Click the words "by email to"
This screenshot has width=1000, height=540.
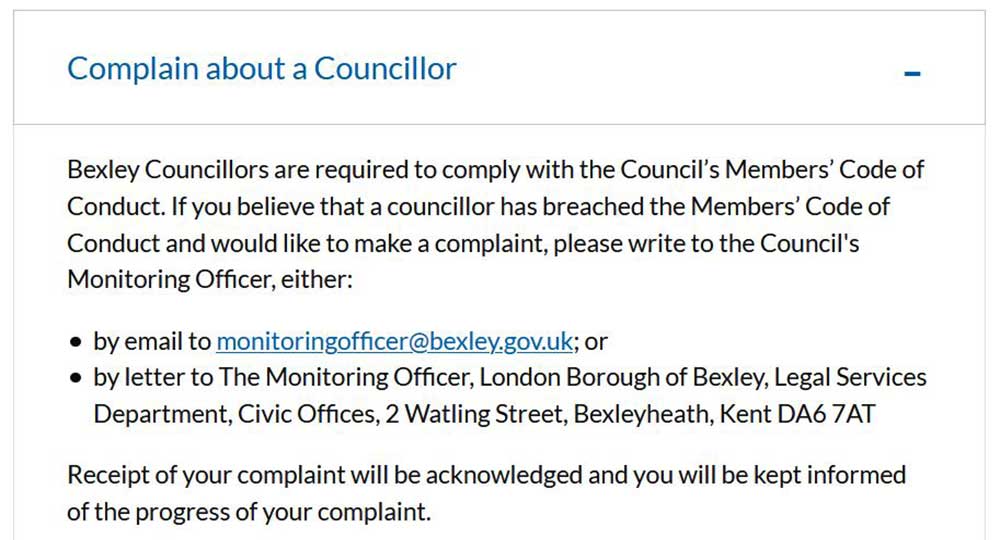pos(152,341)
